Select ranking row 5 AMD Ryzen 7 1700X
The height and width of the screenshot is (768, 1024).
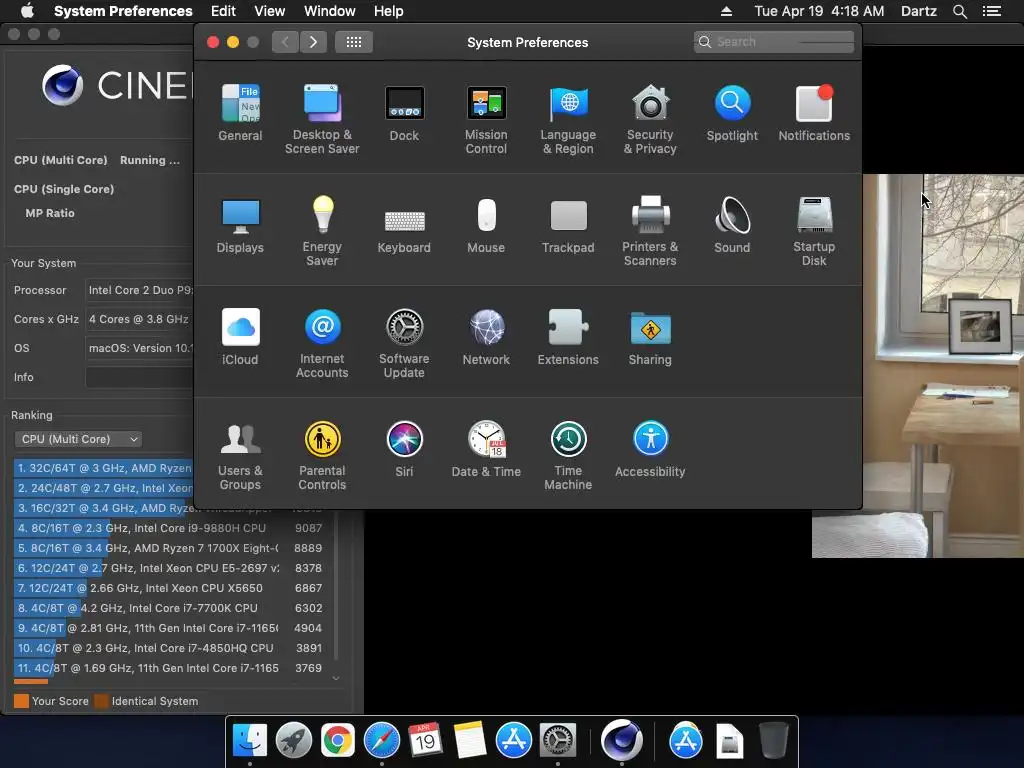[168, 548]
